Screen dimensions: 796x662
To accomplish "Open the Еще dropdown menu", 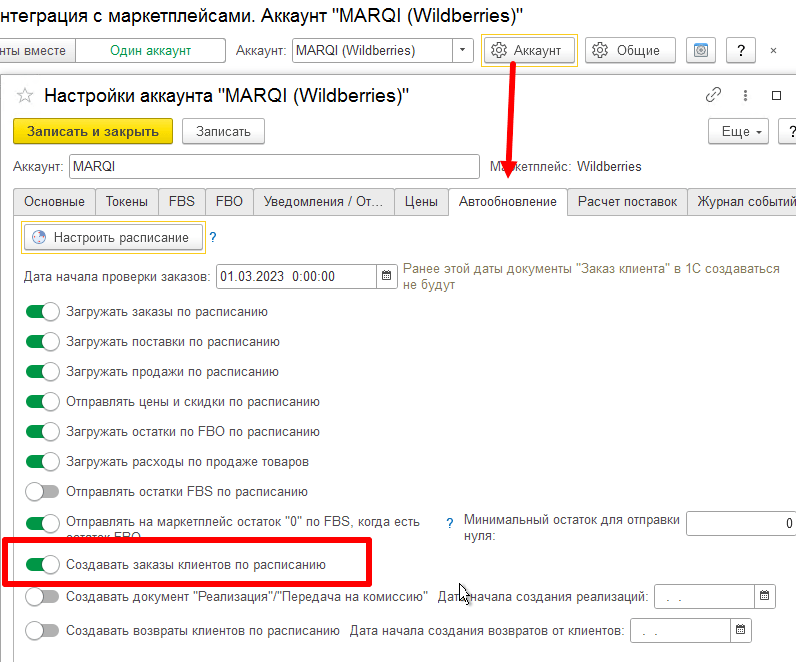I will [737, 131].
